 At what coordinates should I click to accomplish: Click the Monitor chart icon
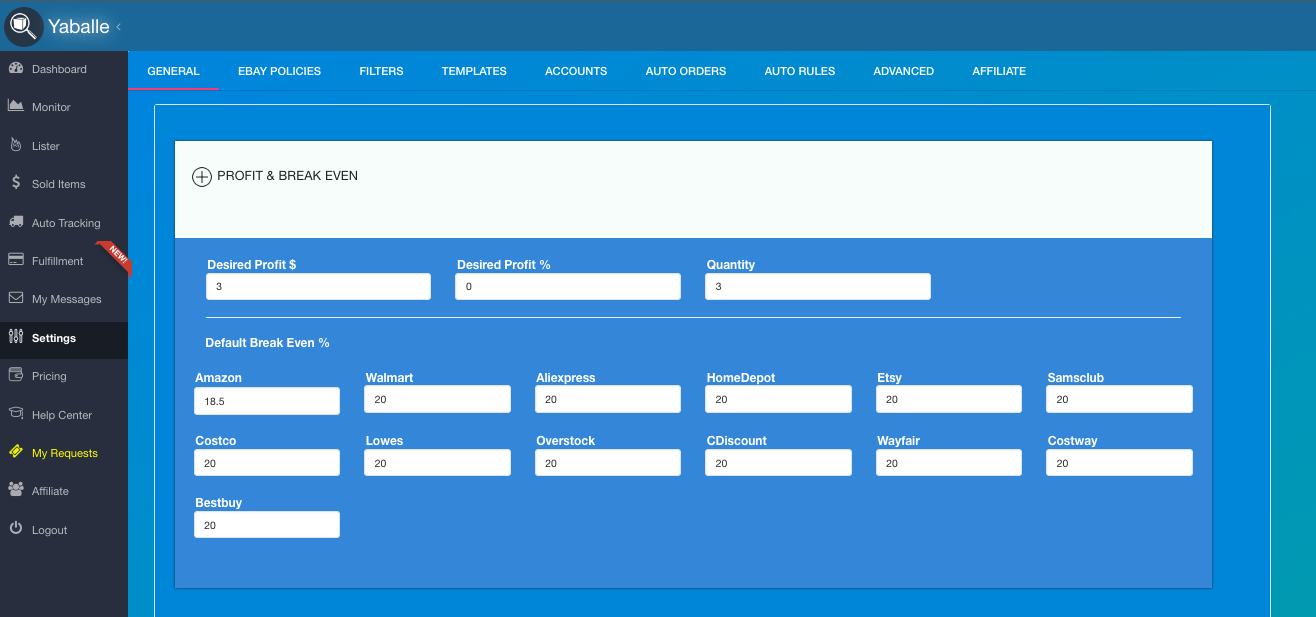15,106
